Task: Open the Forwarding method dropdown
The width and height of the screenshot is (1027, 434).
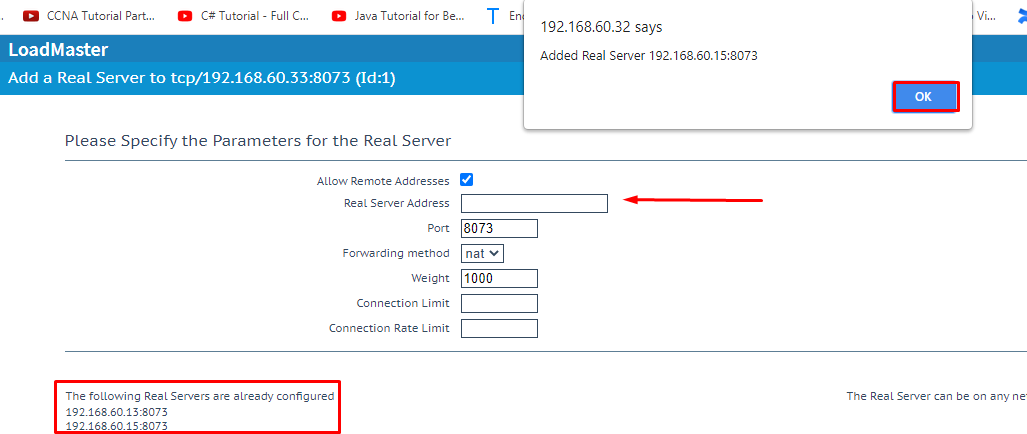Action: point(482,254)
